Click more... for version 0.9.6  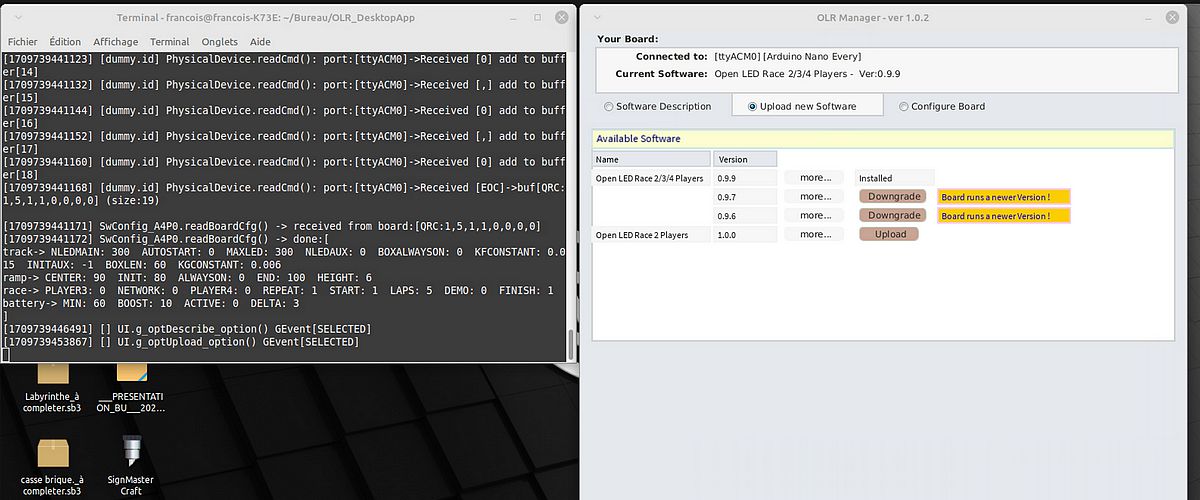click(815, 216)
